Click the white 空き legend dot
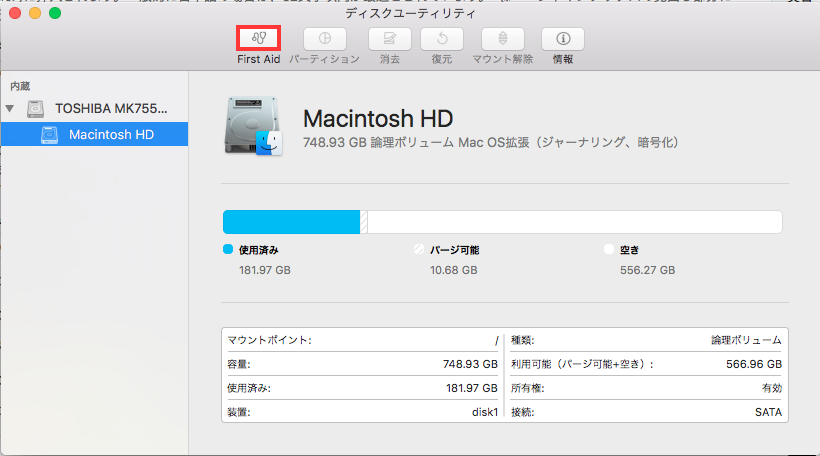Image resolution: width=820 pixels, height=456 pixels. (x=609, y=249)
